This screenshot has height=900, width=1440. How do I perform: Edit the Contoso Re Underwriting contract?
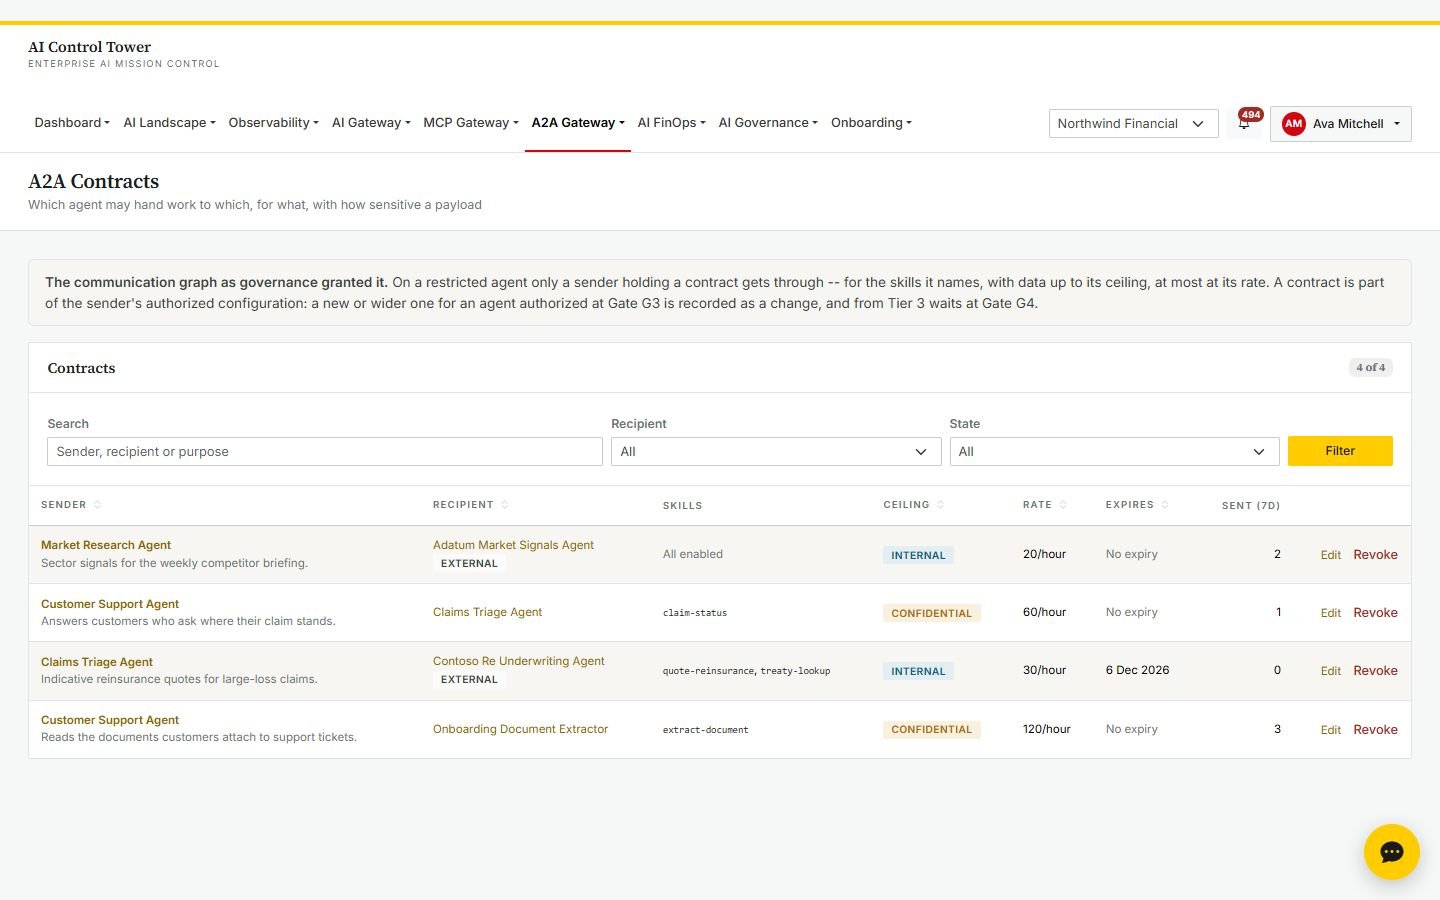click(x=1330, y=671)
